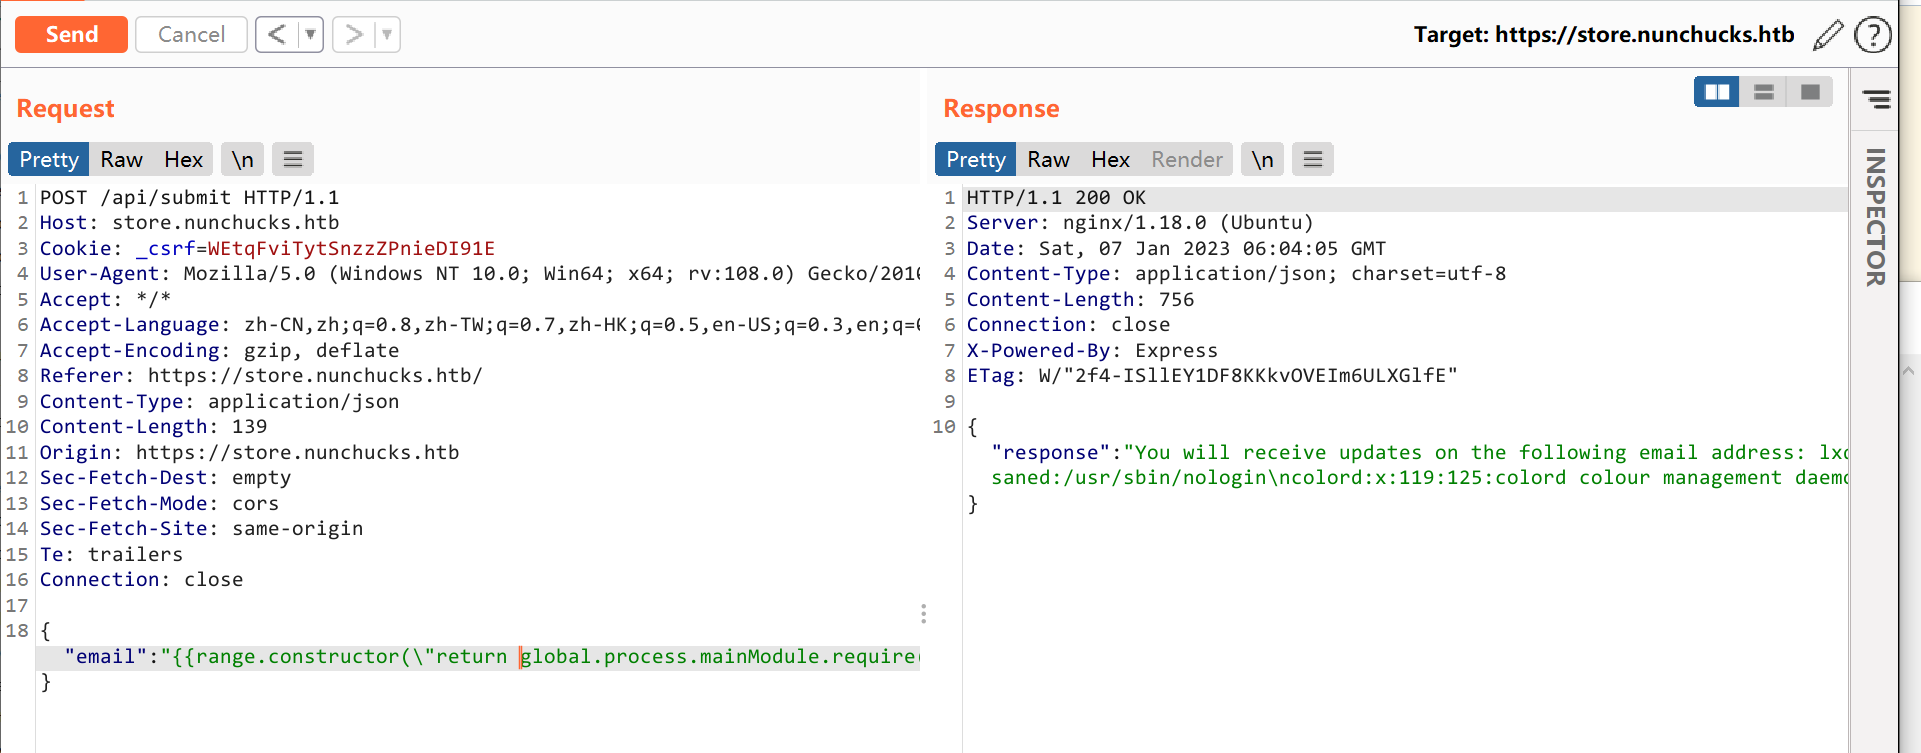Click the small collapse chevron on right edge
This screenshot has height=753, width=1921.
tap(1908, 371)
